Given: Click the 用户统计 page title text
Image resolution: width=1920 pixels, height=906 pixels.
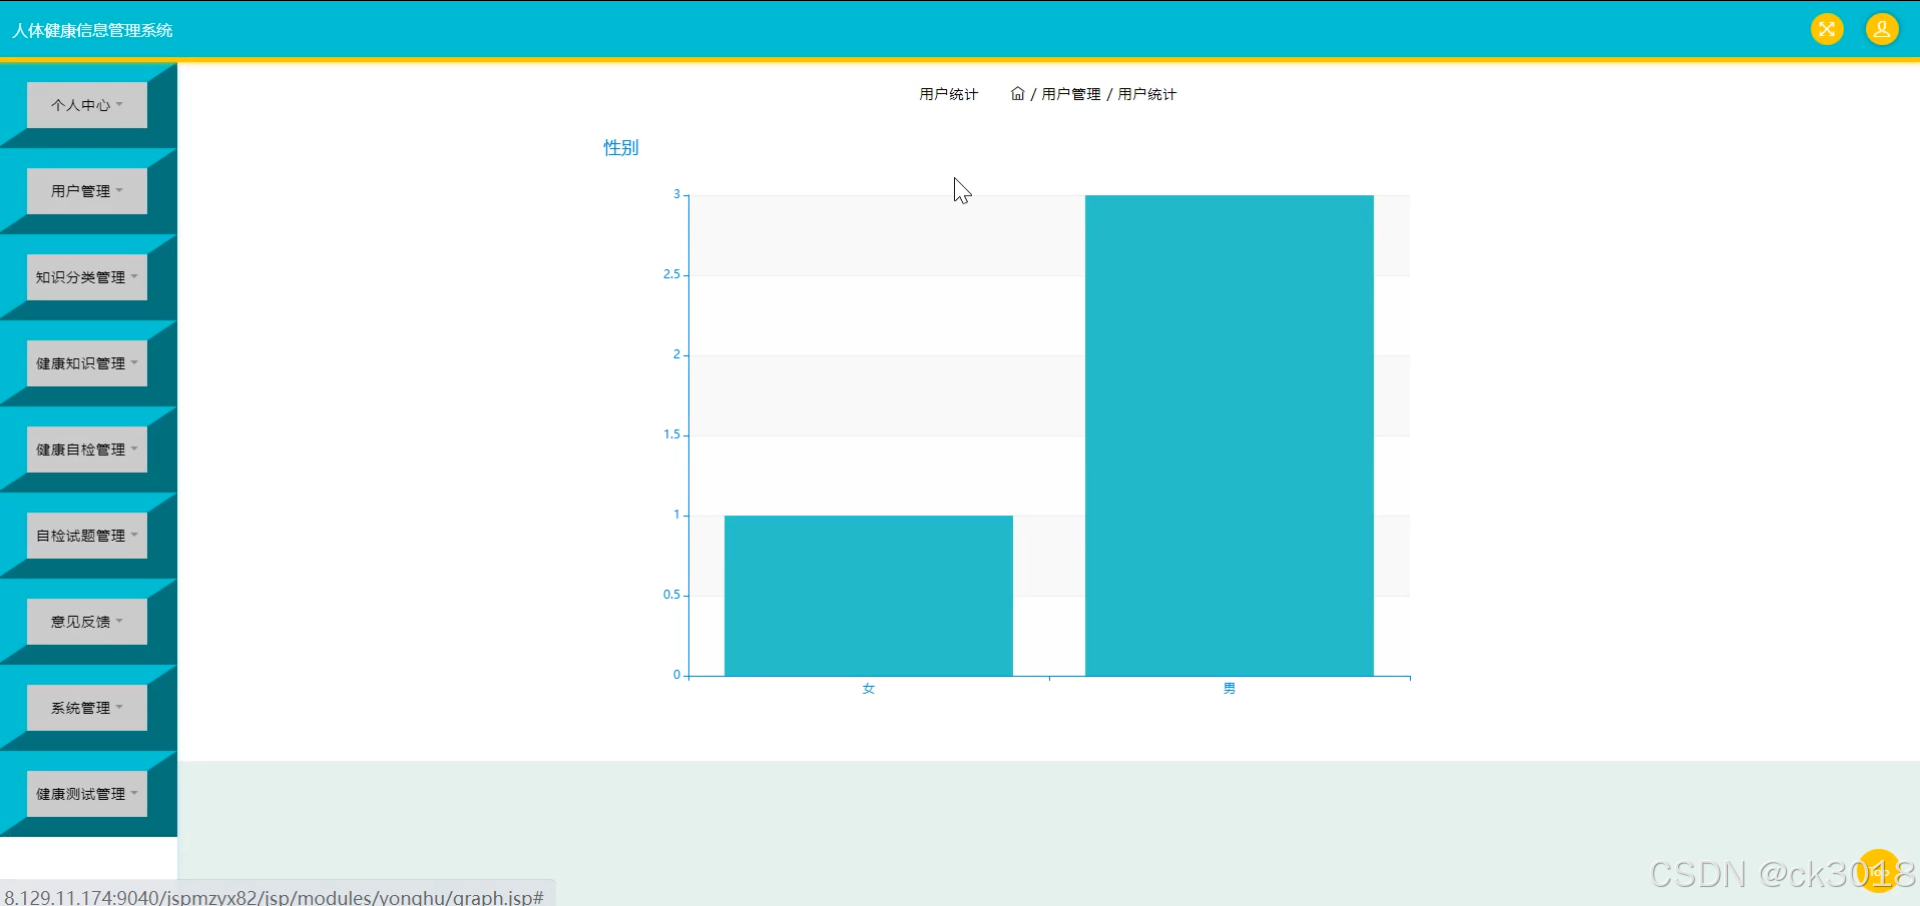Looking at the screenshot, I should click(x=948, y=94).
